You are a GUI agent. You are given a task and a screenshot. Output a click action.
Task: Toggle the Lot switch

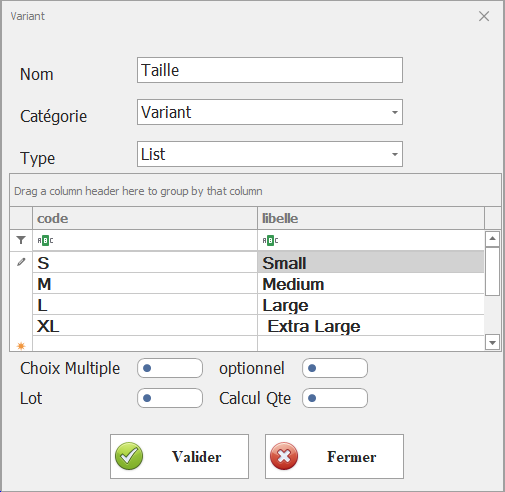click(170, 398)
